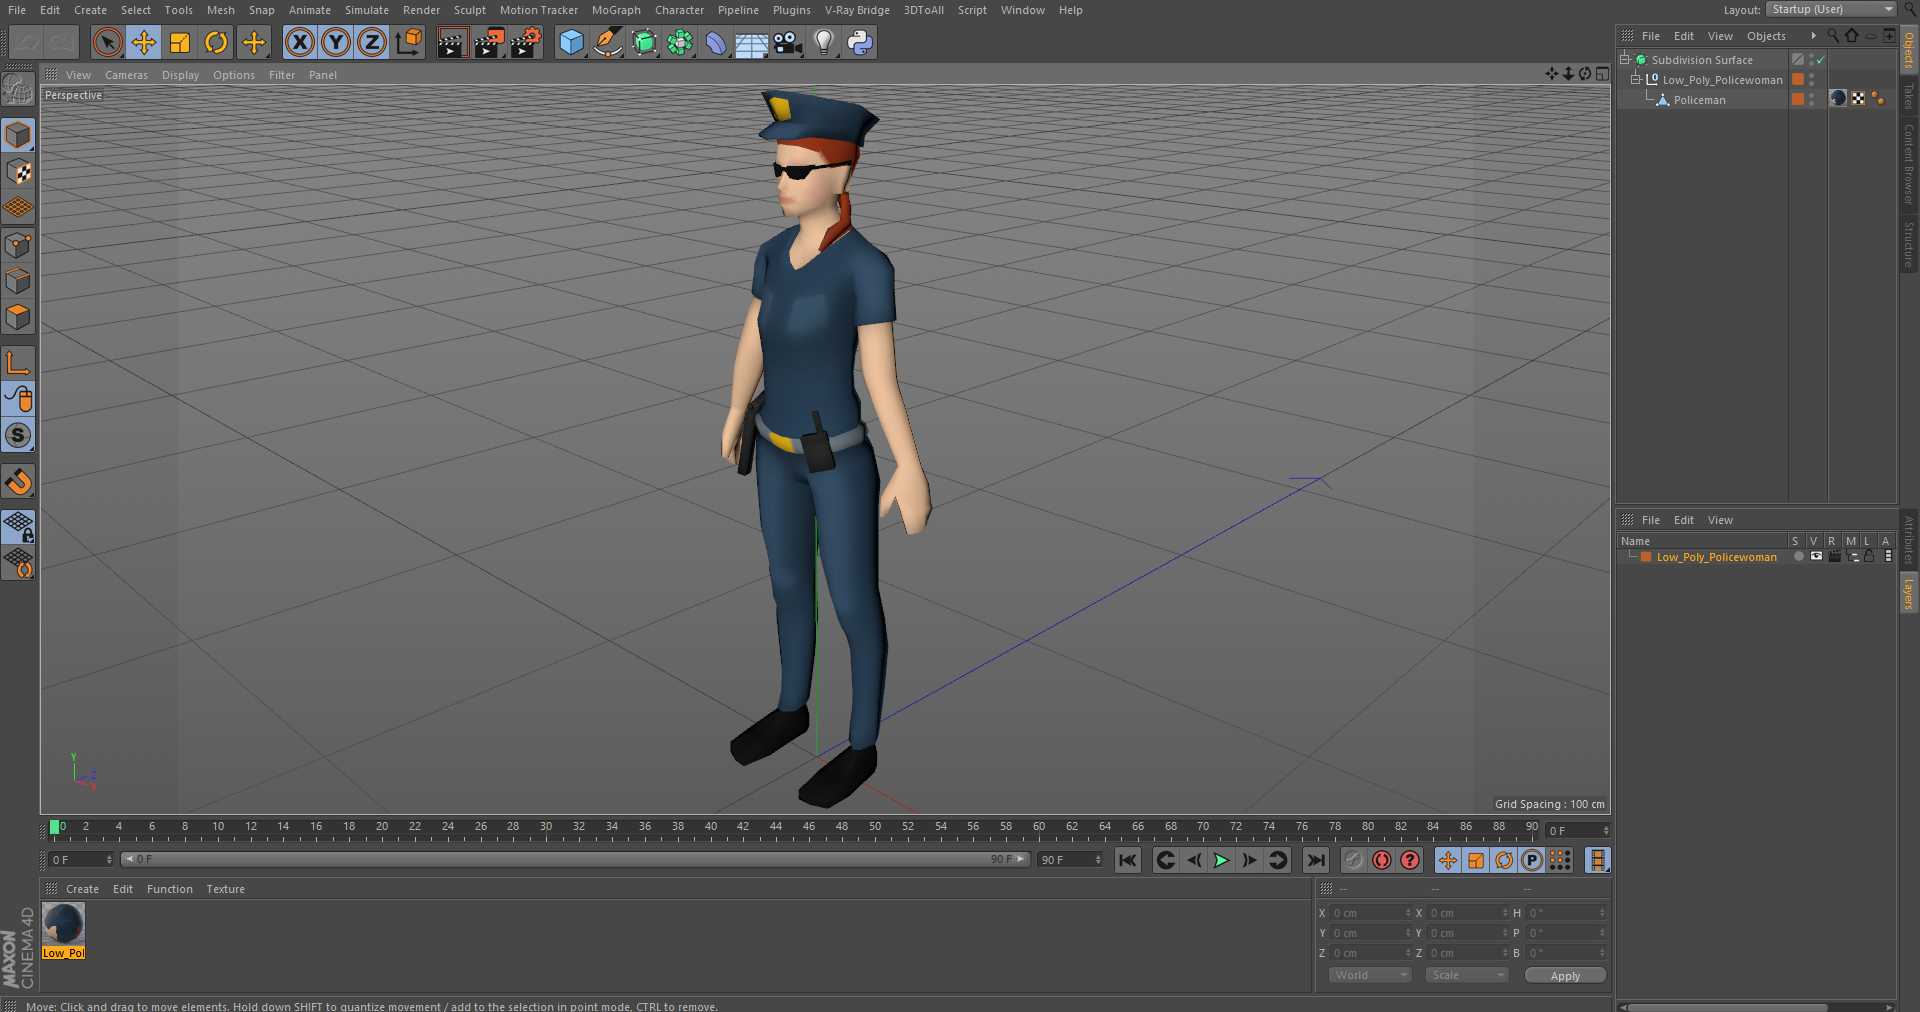
Task: Step to the next frame
Action: 1249,860
